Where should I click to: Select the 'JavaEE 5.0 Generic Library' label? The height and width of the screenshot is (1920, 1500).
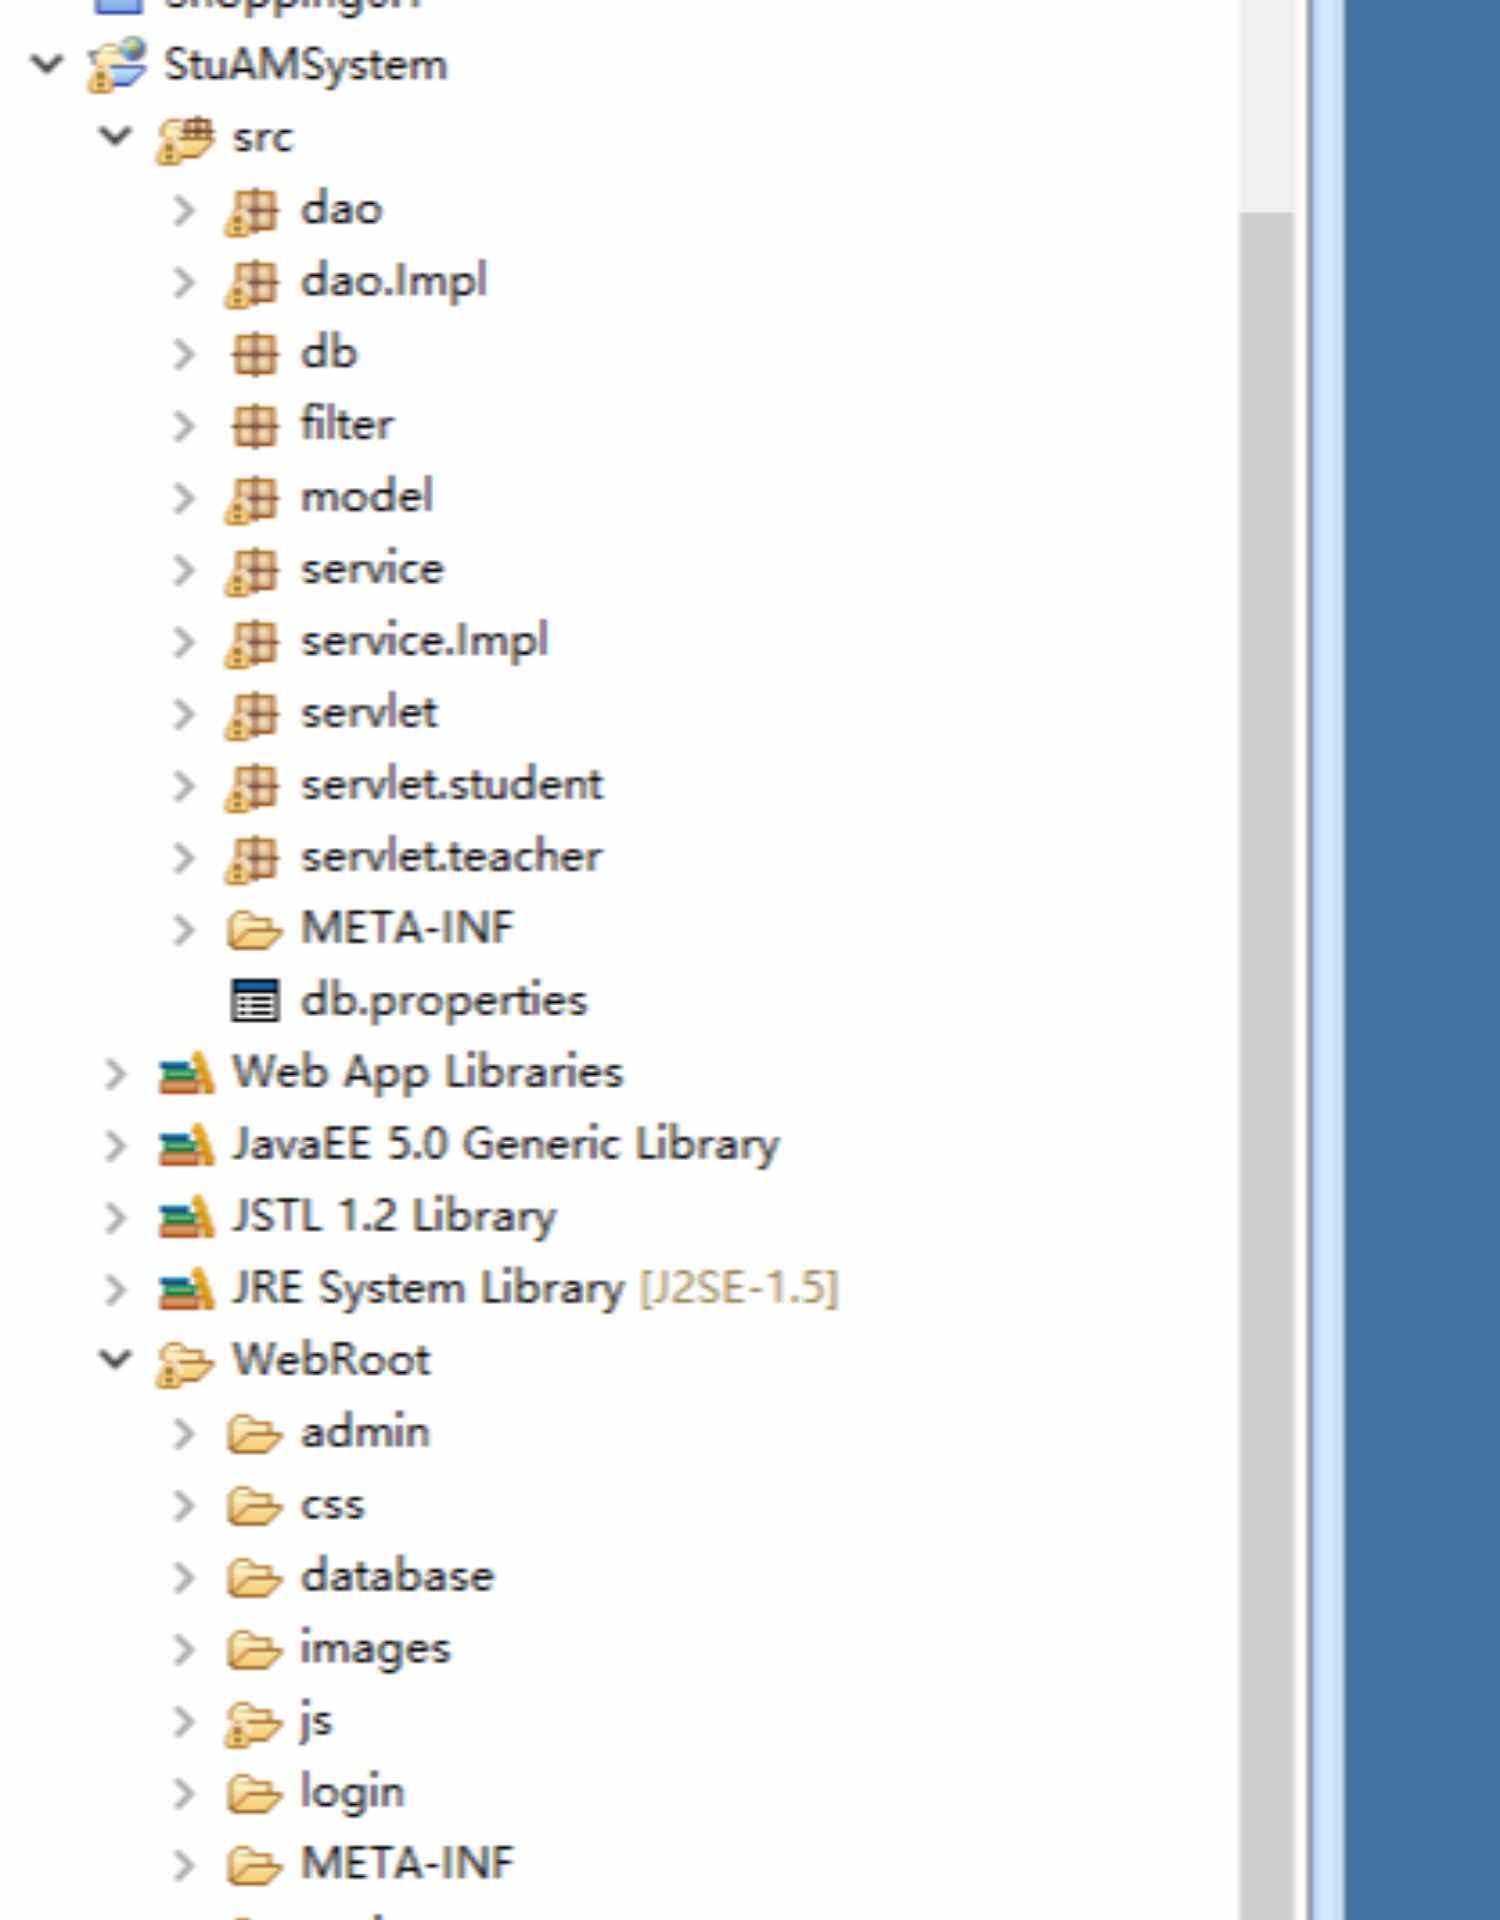(x=506, y=1146)
